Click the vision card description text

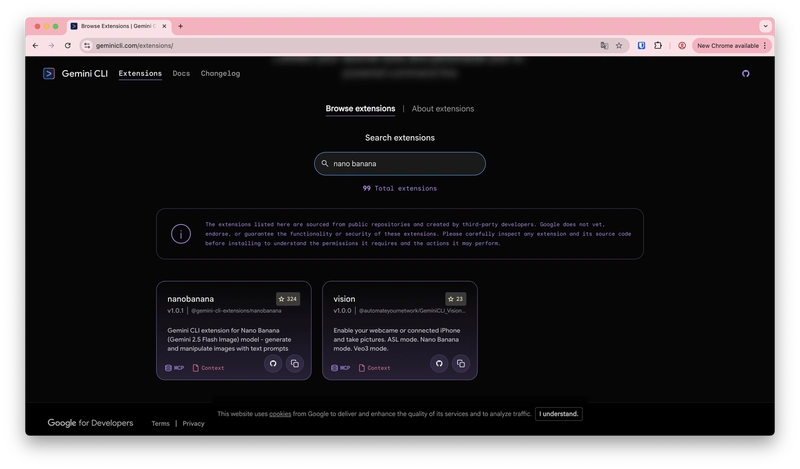(396, 339)
